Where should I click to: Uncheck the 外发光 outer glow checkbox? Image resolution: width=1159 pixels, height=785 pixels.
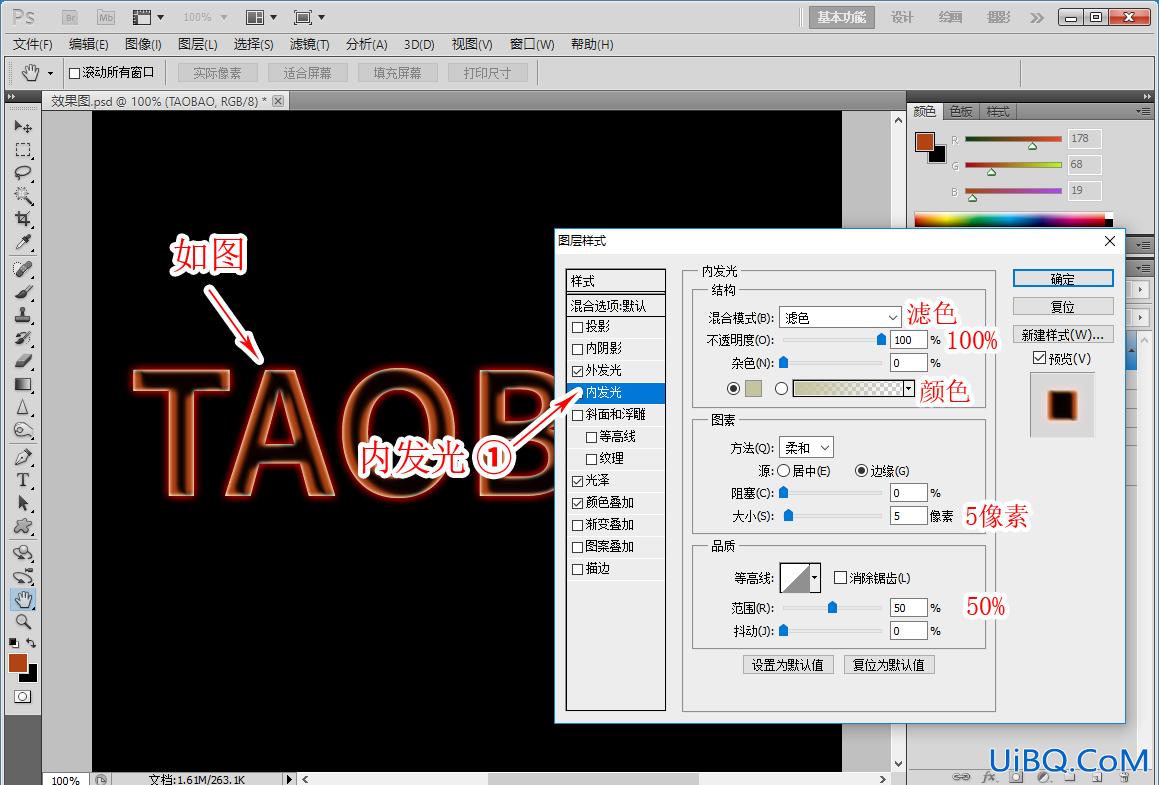point(578,371)
